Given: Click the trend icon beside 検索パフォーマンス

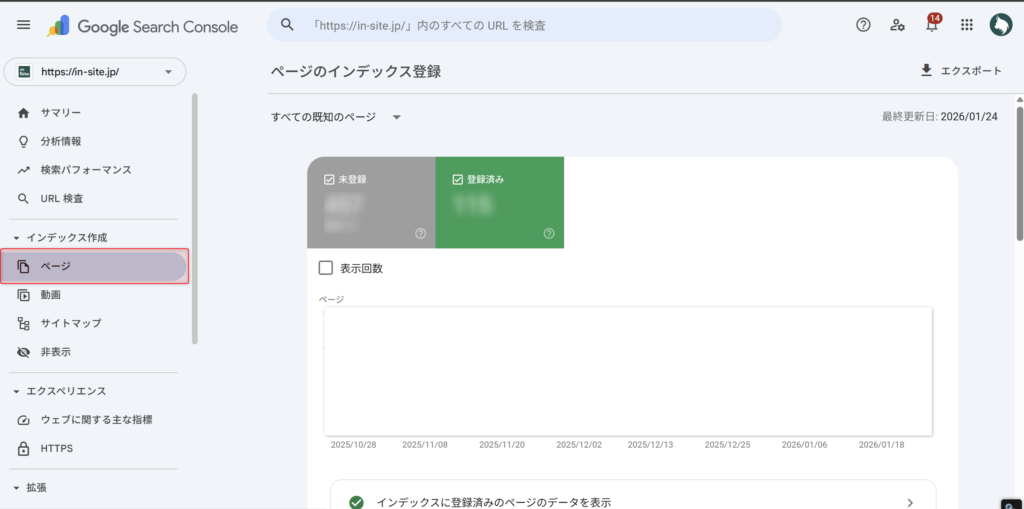Looking at the screenshot, I should point(24,170).
